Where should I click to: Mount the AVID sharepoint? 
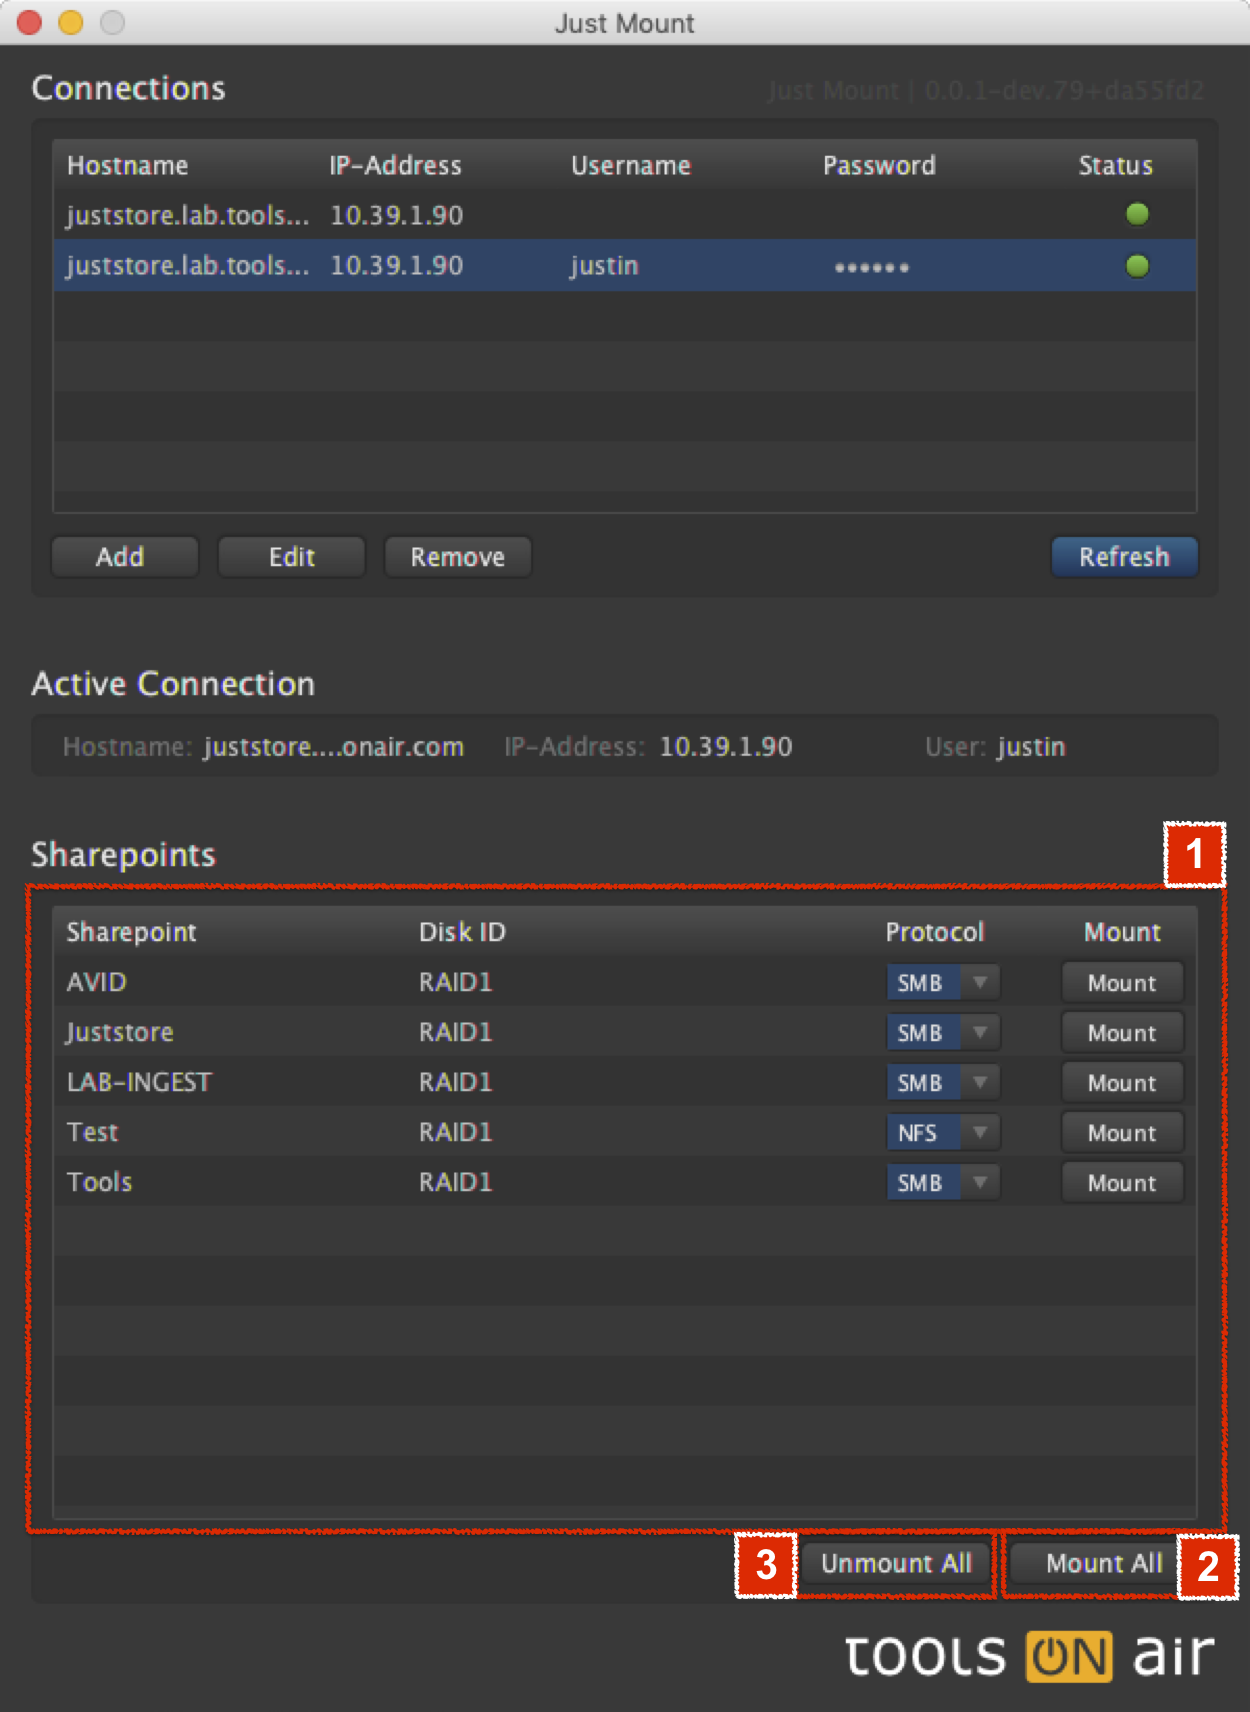click(1122, 983)
